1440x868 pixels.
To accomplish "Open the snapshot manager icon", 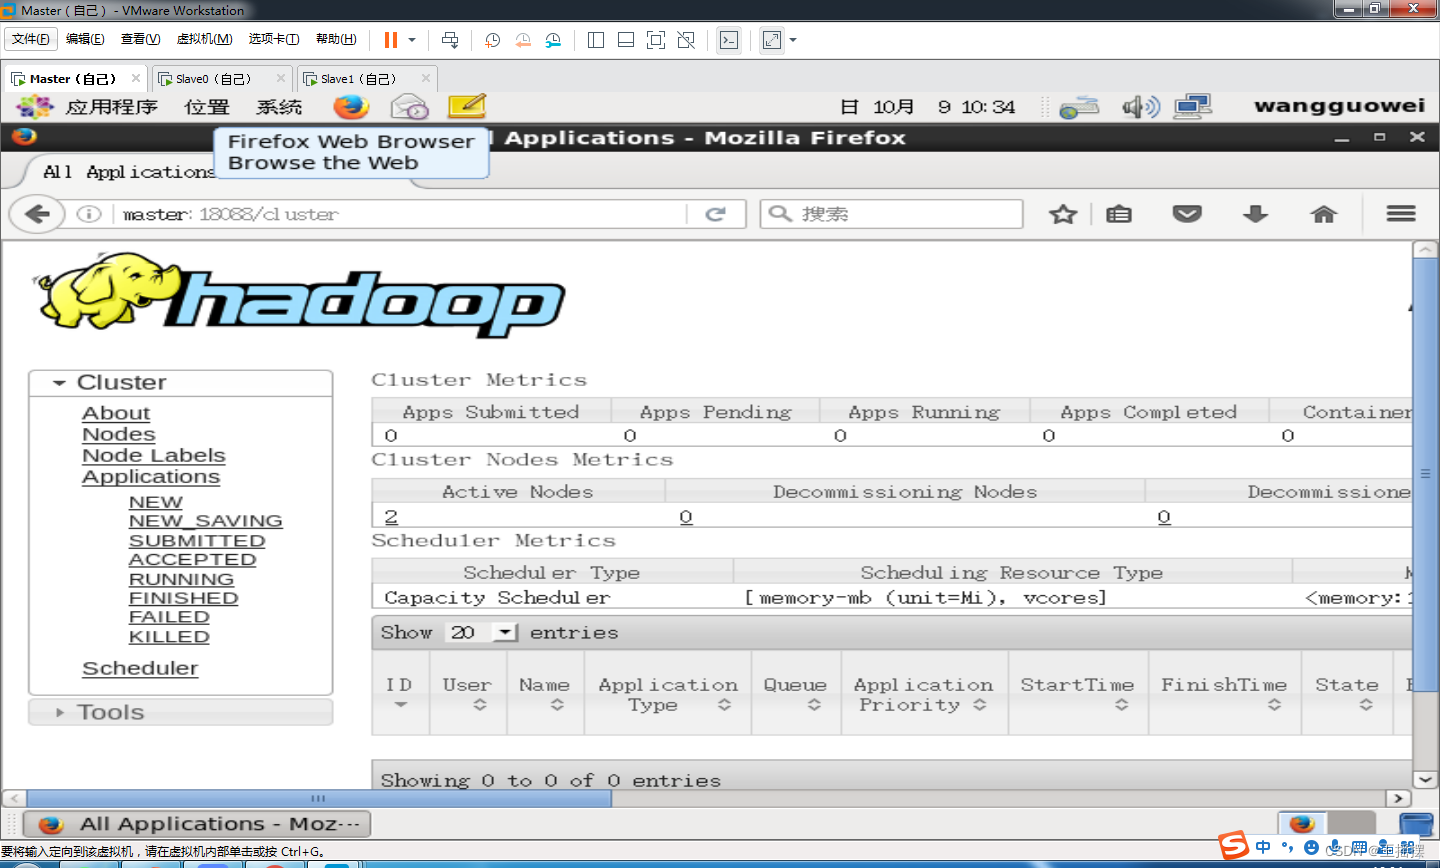I will (x=553, y=40).
